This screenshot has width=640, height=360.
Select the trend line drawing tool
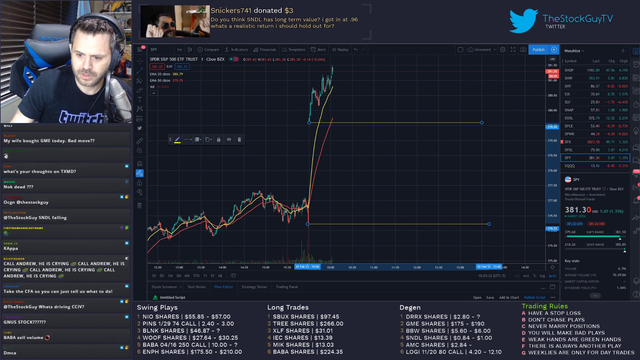pyautogui.click(x=140, y=71)
